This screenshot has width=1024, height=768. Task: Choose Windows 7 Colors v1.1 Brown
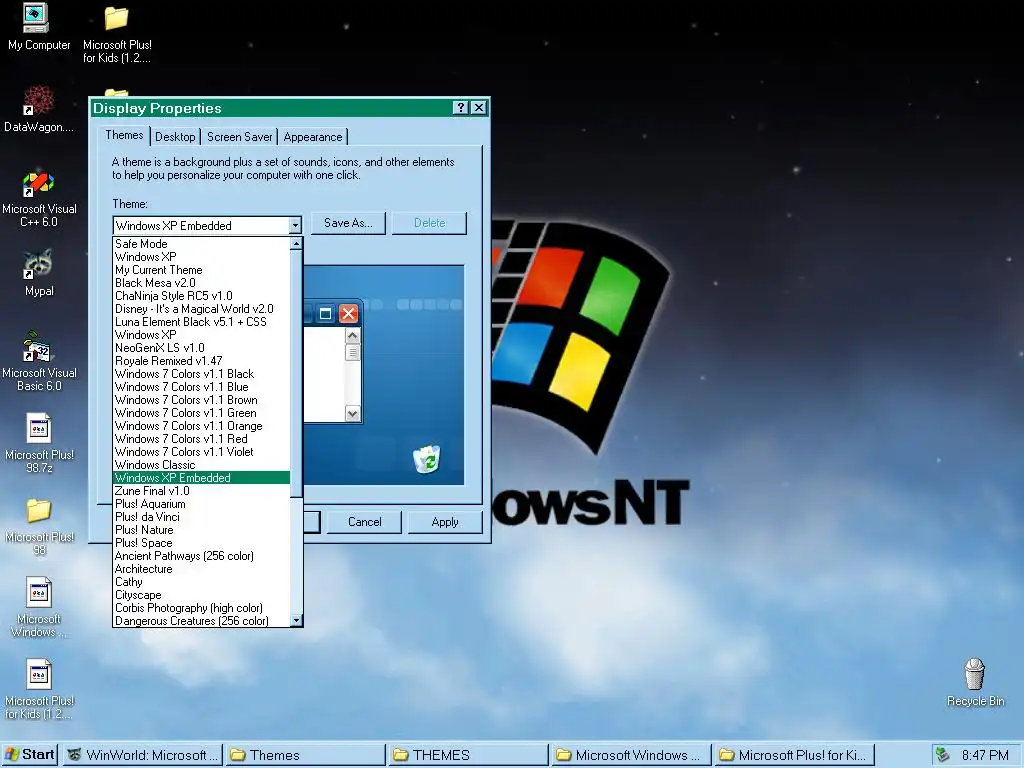coord(202,400)
